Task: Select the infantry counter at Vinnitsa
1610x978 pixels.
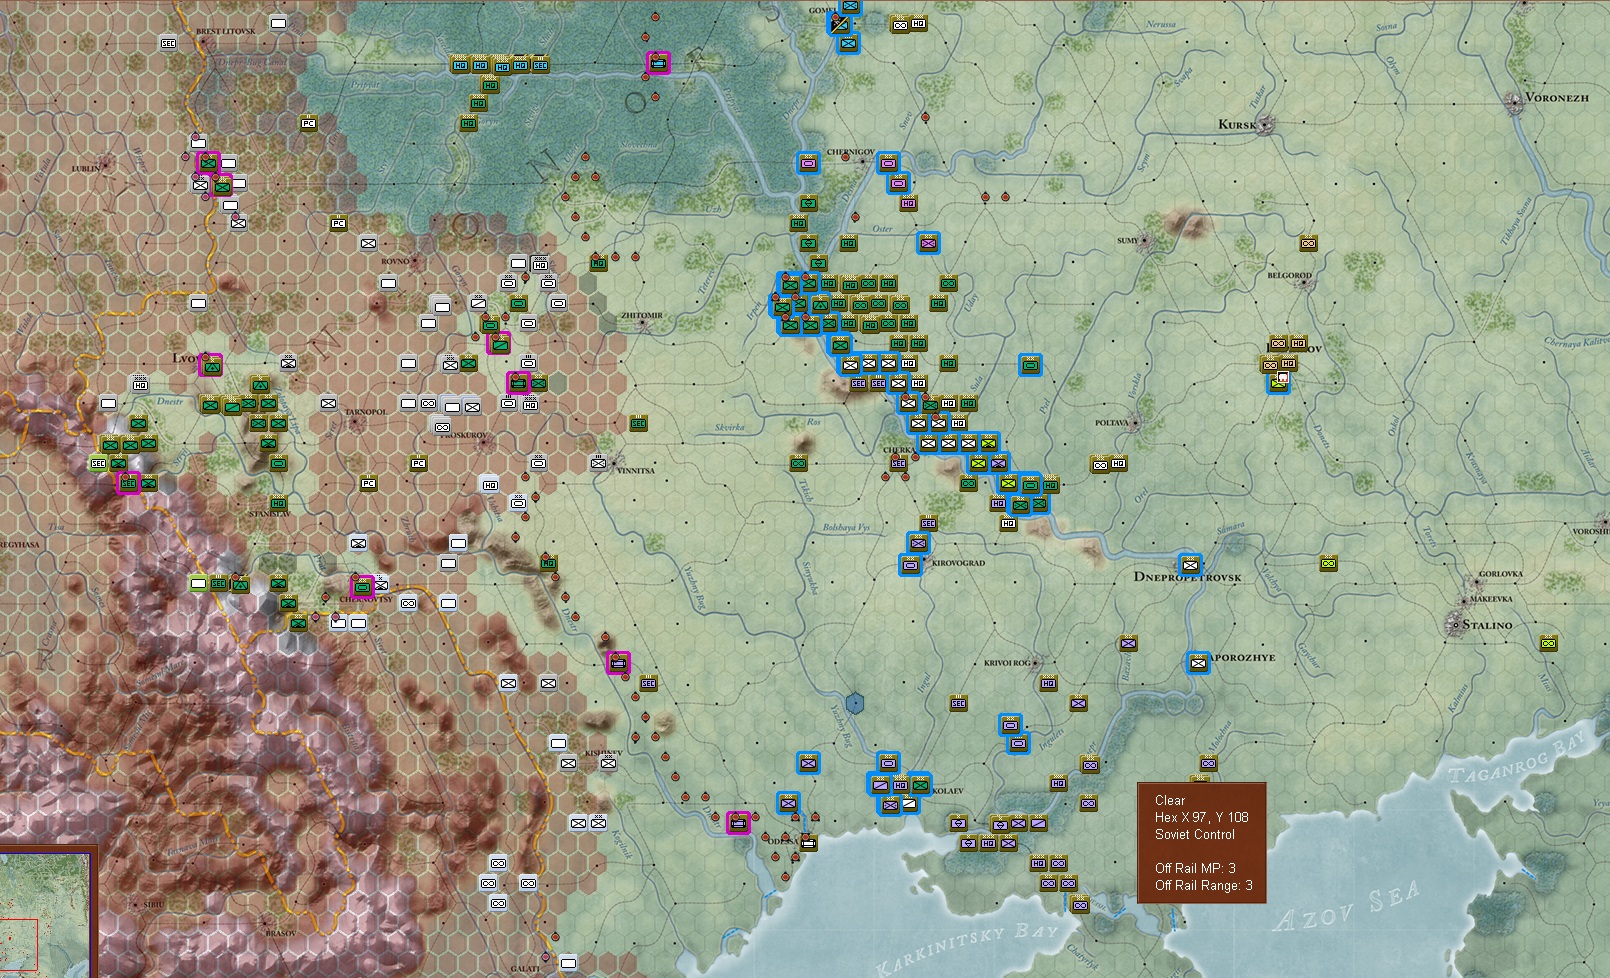Action: pyautogui.click(x=598, y=463)
